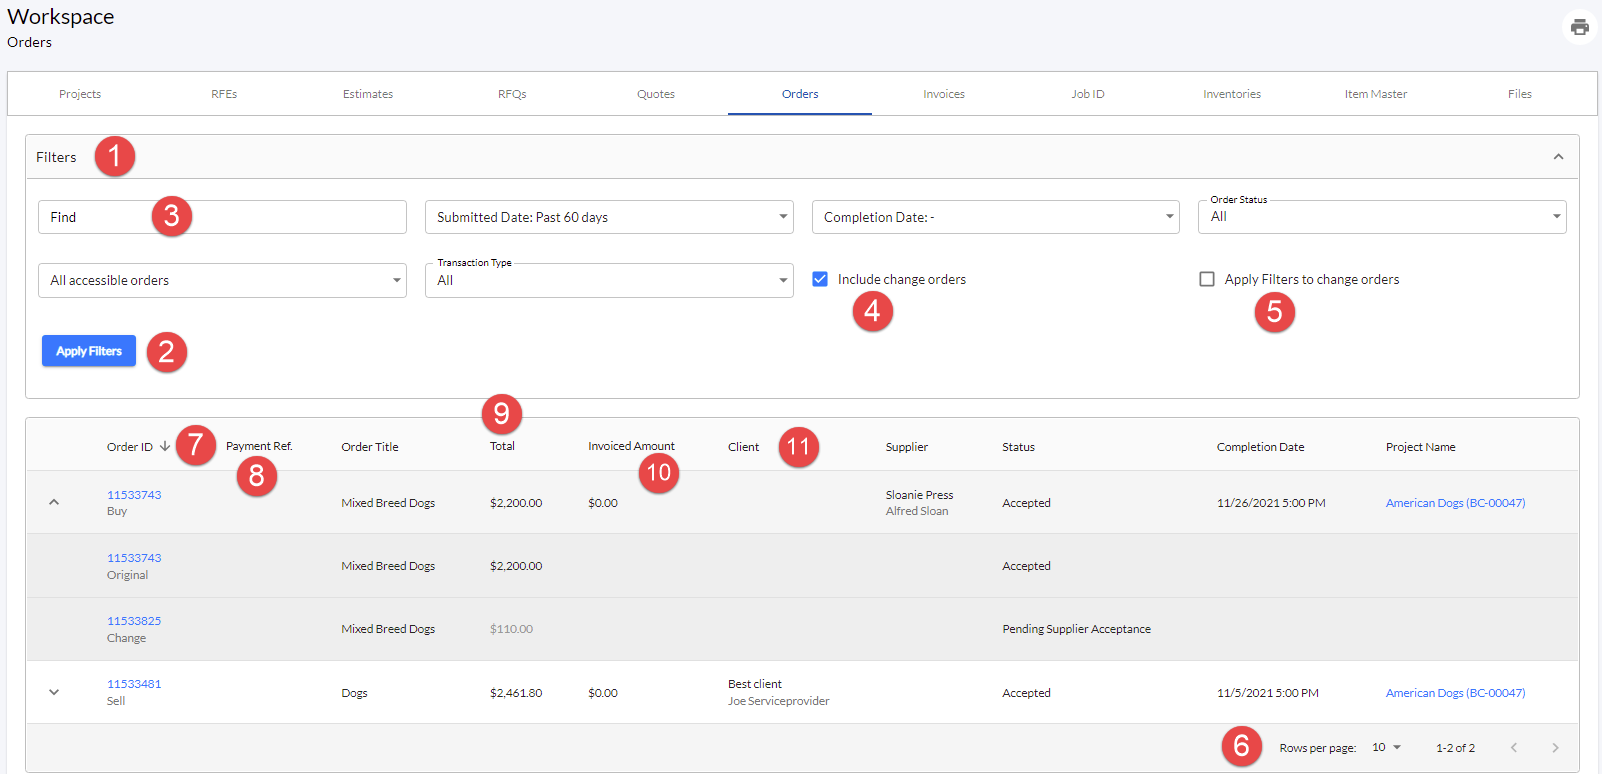This screenshot has width=1602, height=774.
Task: Switch to Estimates tab
Action: tap(368, 94)
